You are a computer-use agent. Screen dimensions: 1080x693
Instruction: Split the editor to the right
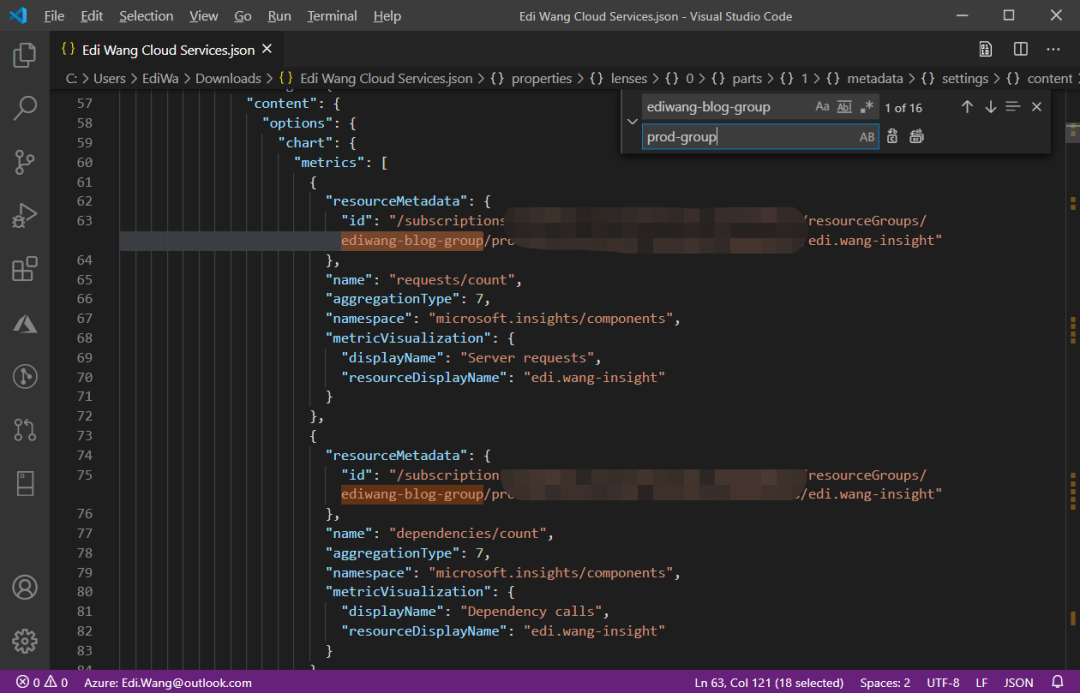point(1021,49)
